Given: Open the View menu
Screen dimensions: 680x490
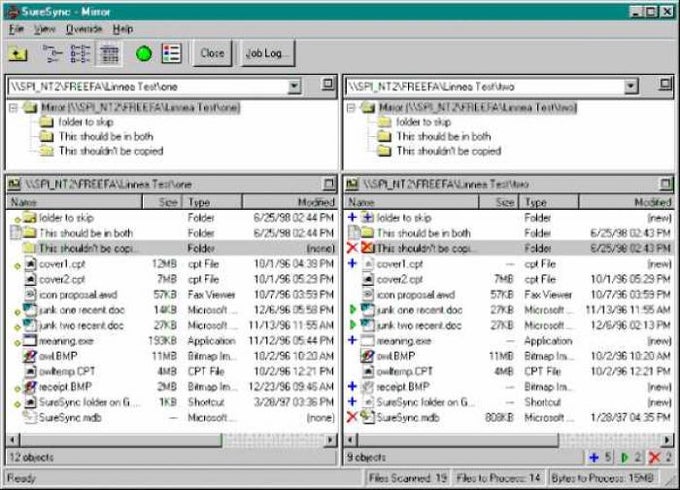Looking at the screenshot, I should pyautogui.click(x=45, y=29).
